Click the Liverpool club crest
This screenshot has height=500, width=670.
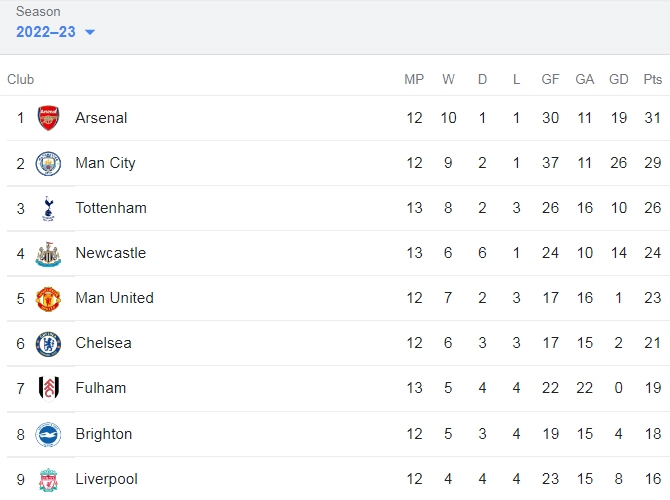[x=48, y=480]
